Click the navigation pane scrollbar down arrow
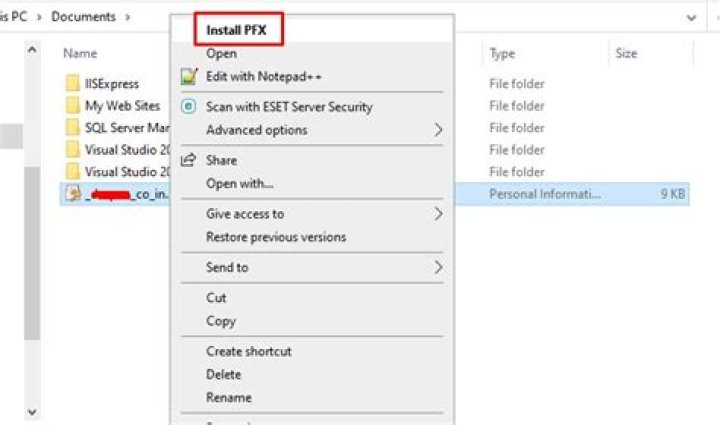Viewport: 720px width, 425px height. [31, 411]
